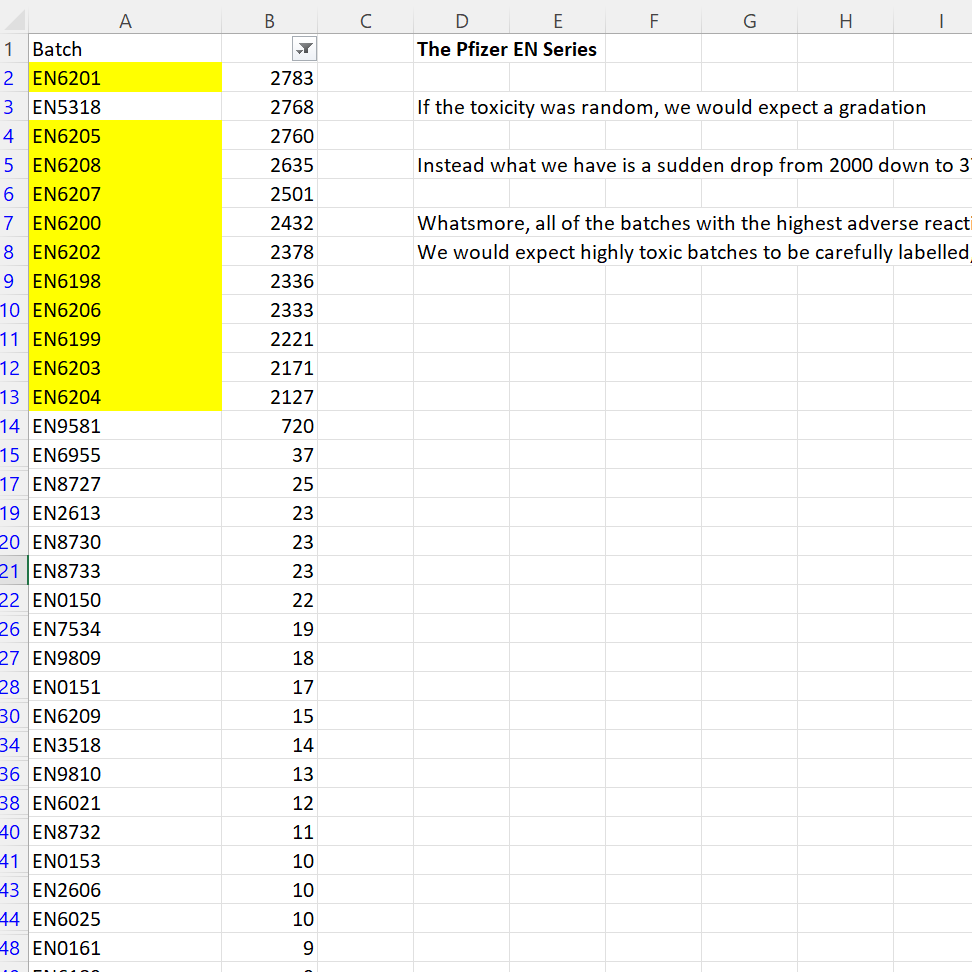Click column D header to select it
Screen dimensions: 972x972
click(x=462, y=19)
